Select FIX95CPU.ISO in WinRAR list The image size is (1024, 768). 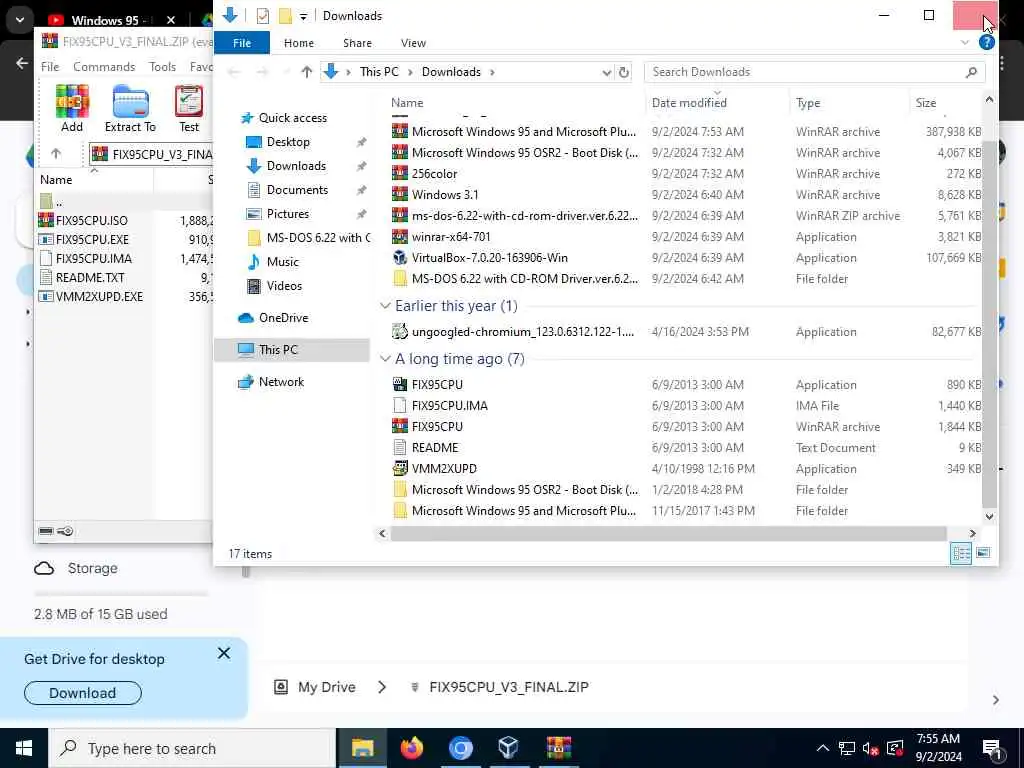tap(91, 221)
